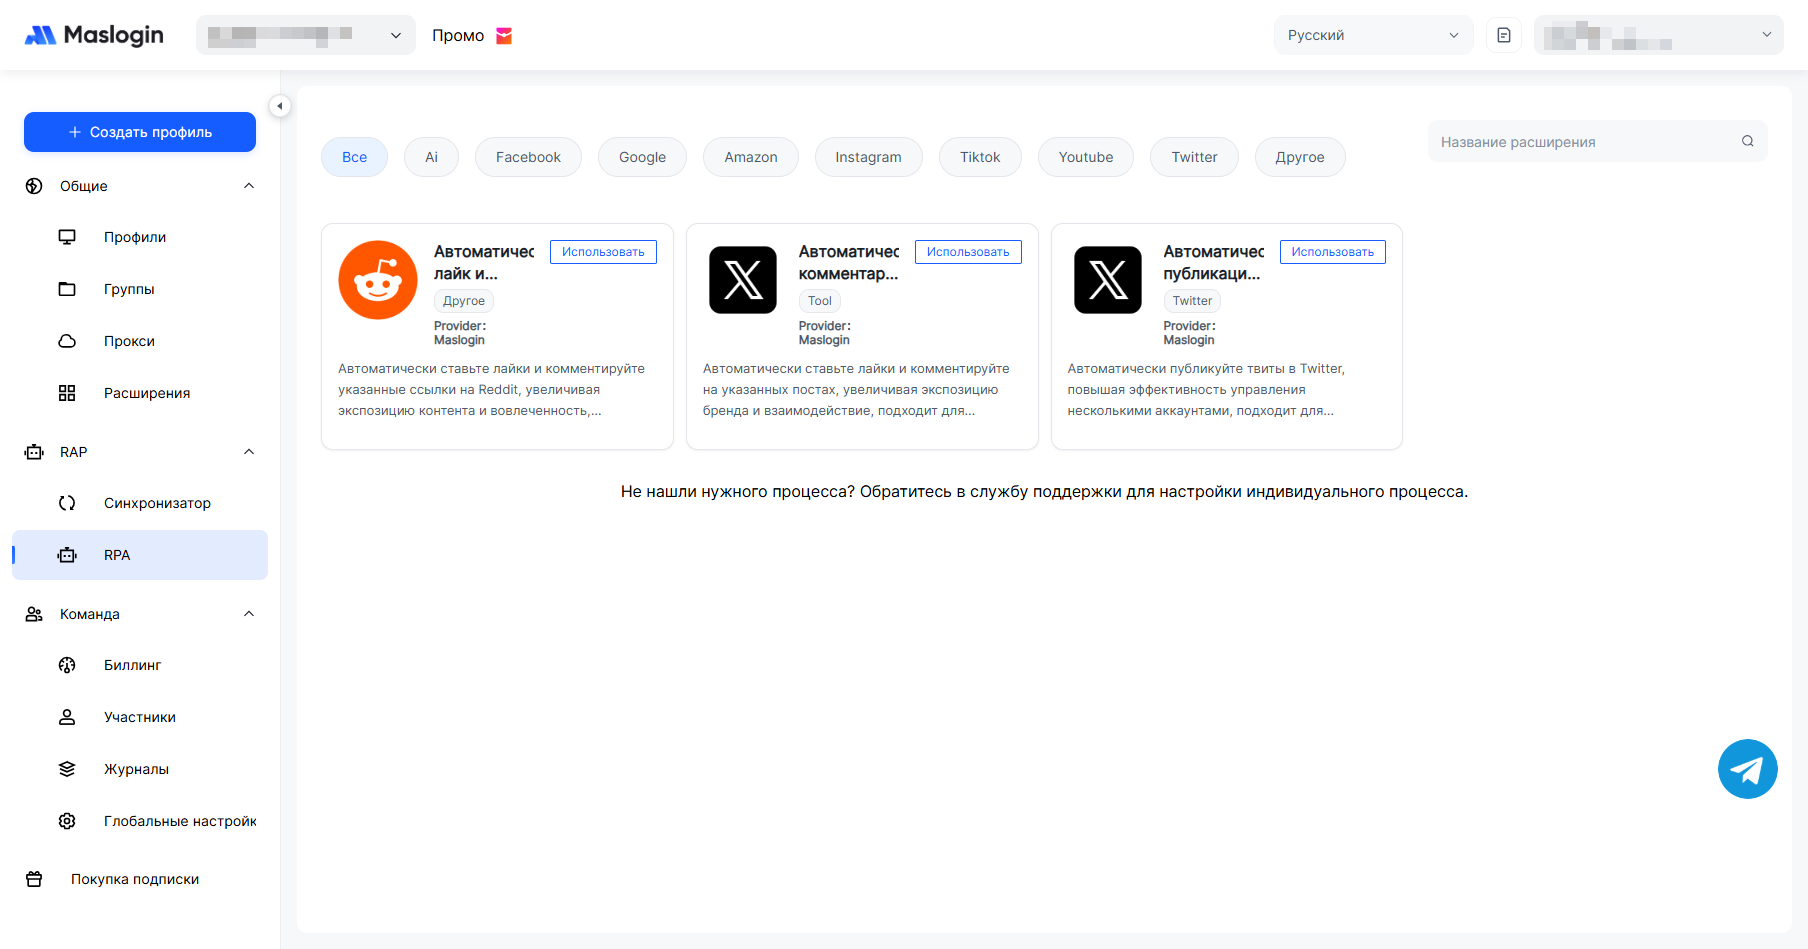
Task: Collapse the Команда section chevron
Action: (249, 614)
